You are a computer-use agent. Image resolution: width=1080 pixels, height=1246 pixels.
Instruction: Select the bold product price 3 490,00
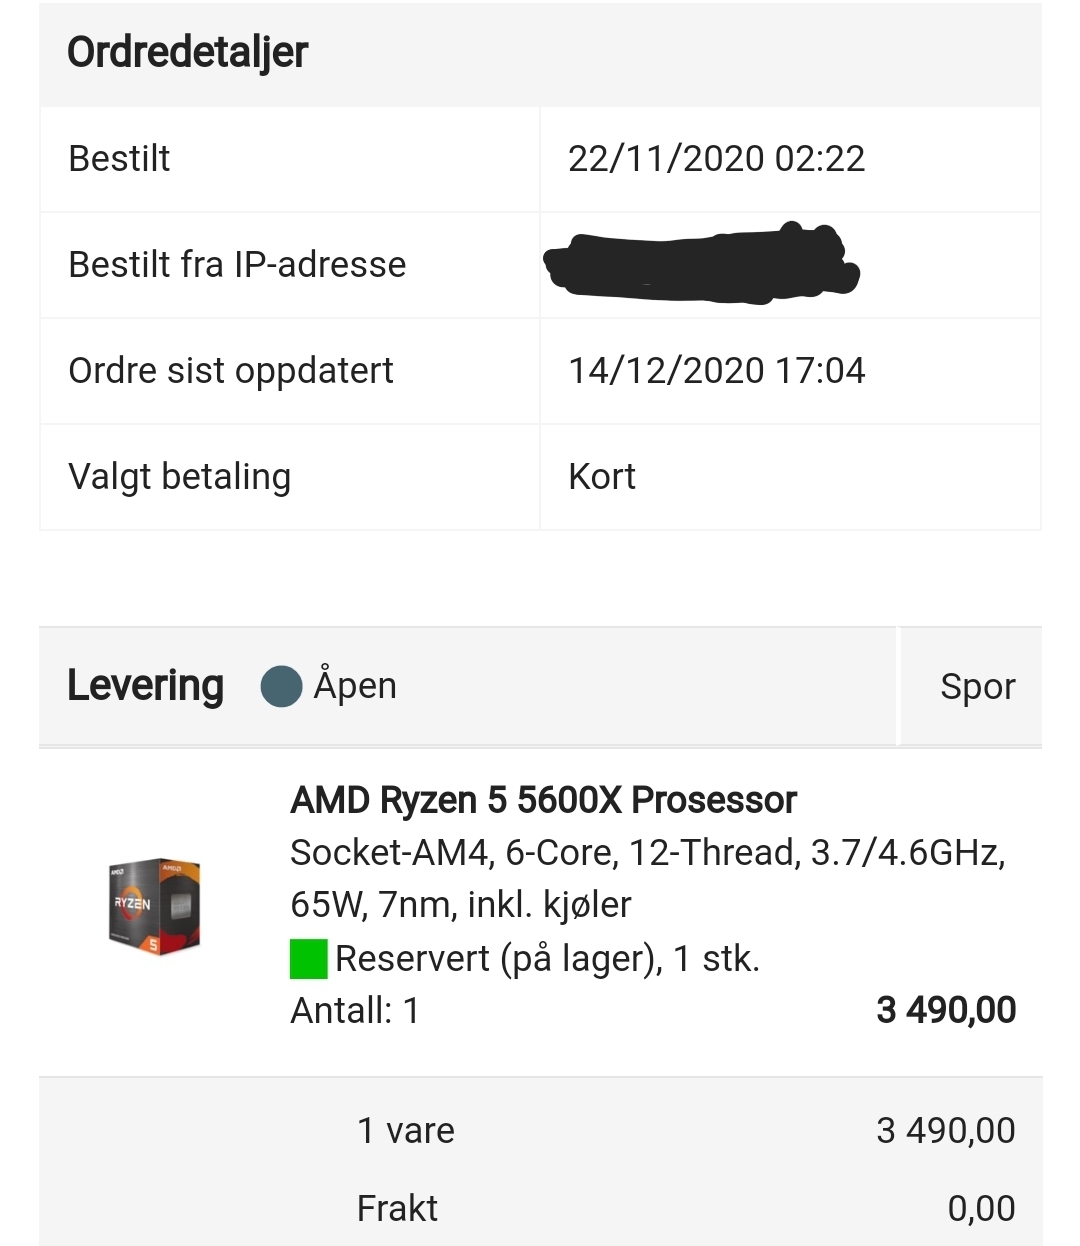click(946, 1010)
